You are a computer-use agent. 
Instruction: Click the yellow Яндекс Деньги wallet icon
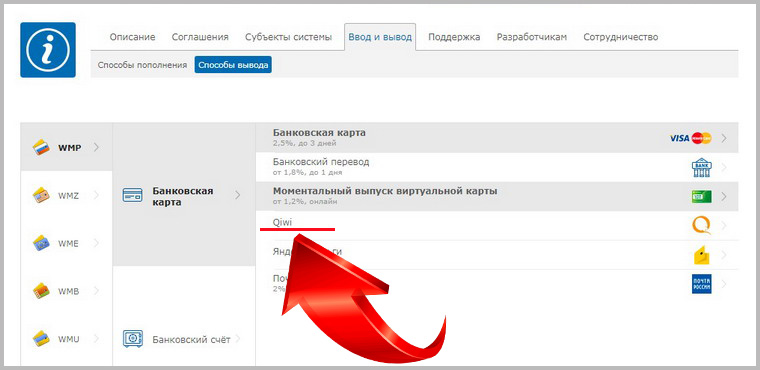click(701, 255)
